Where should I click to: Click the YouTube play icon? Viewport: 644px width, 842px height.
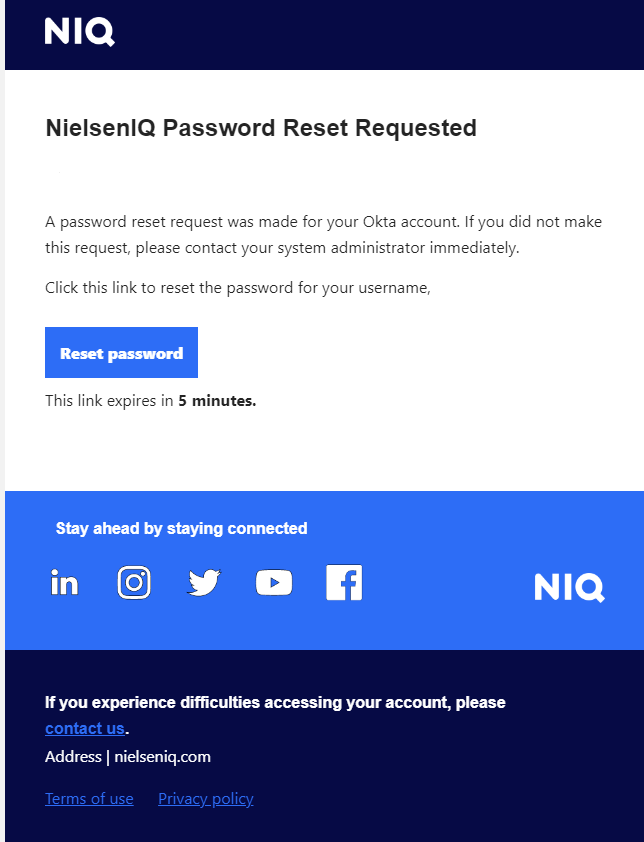[273, 582]
